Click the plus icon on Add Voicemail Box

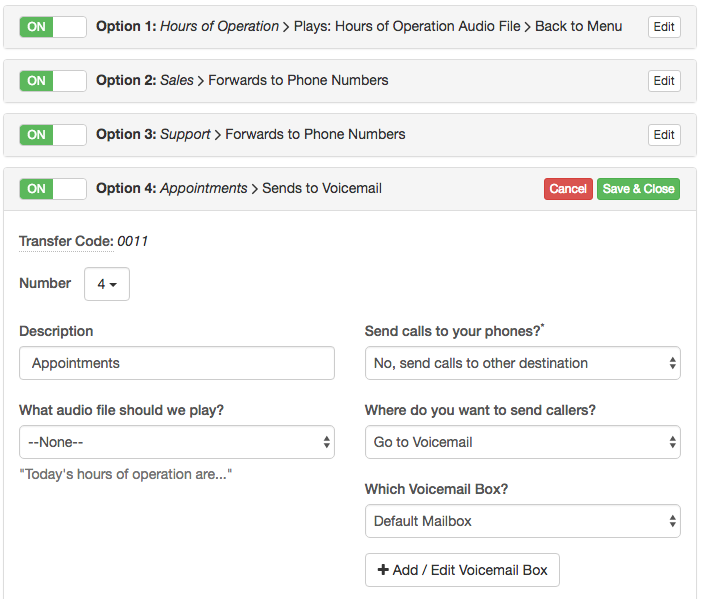(383, 569)
